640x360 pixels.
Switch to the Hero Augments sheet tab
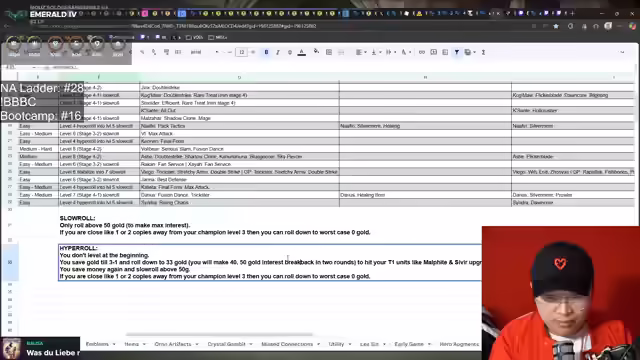(x=459, y=344)
